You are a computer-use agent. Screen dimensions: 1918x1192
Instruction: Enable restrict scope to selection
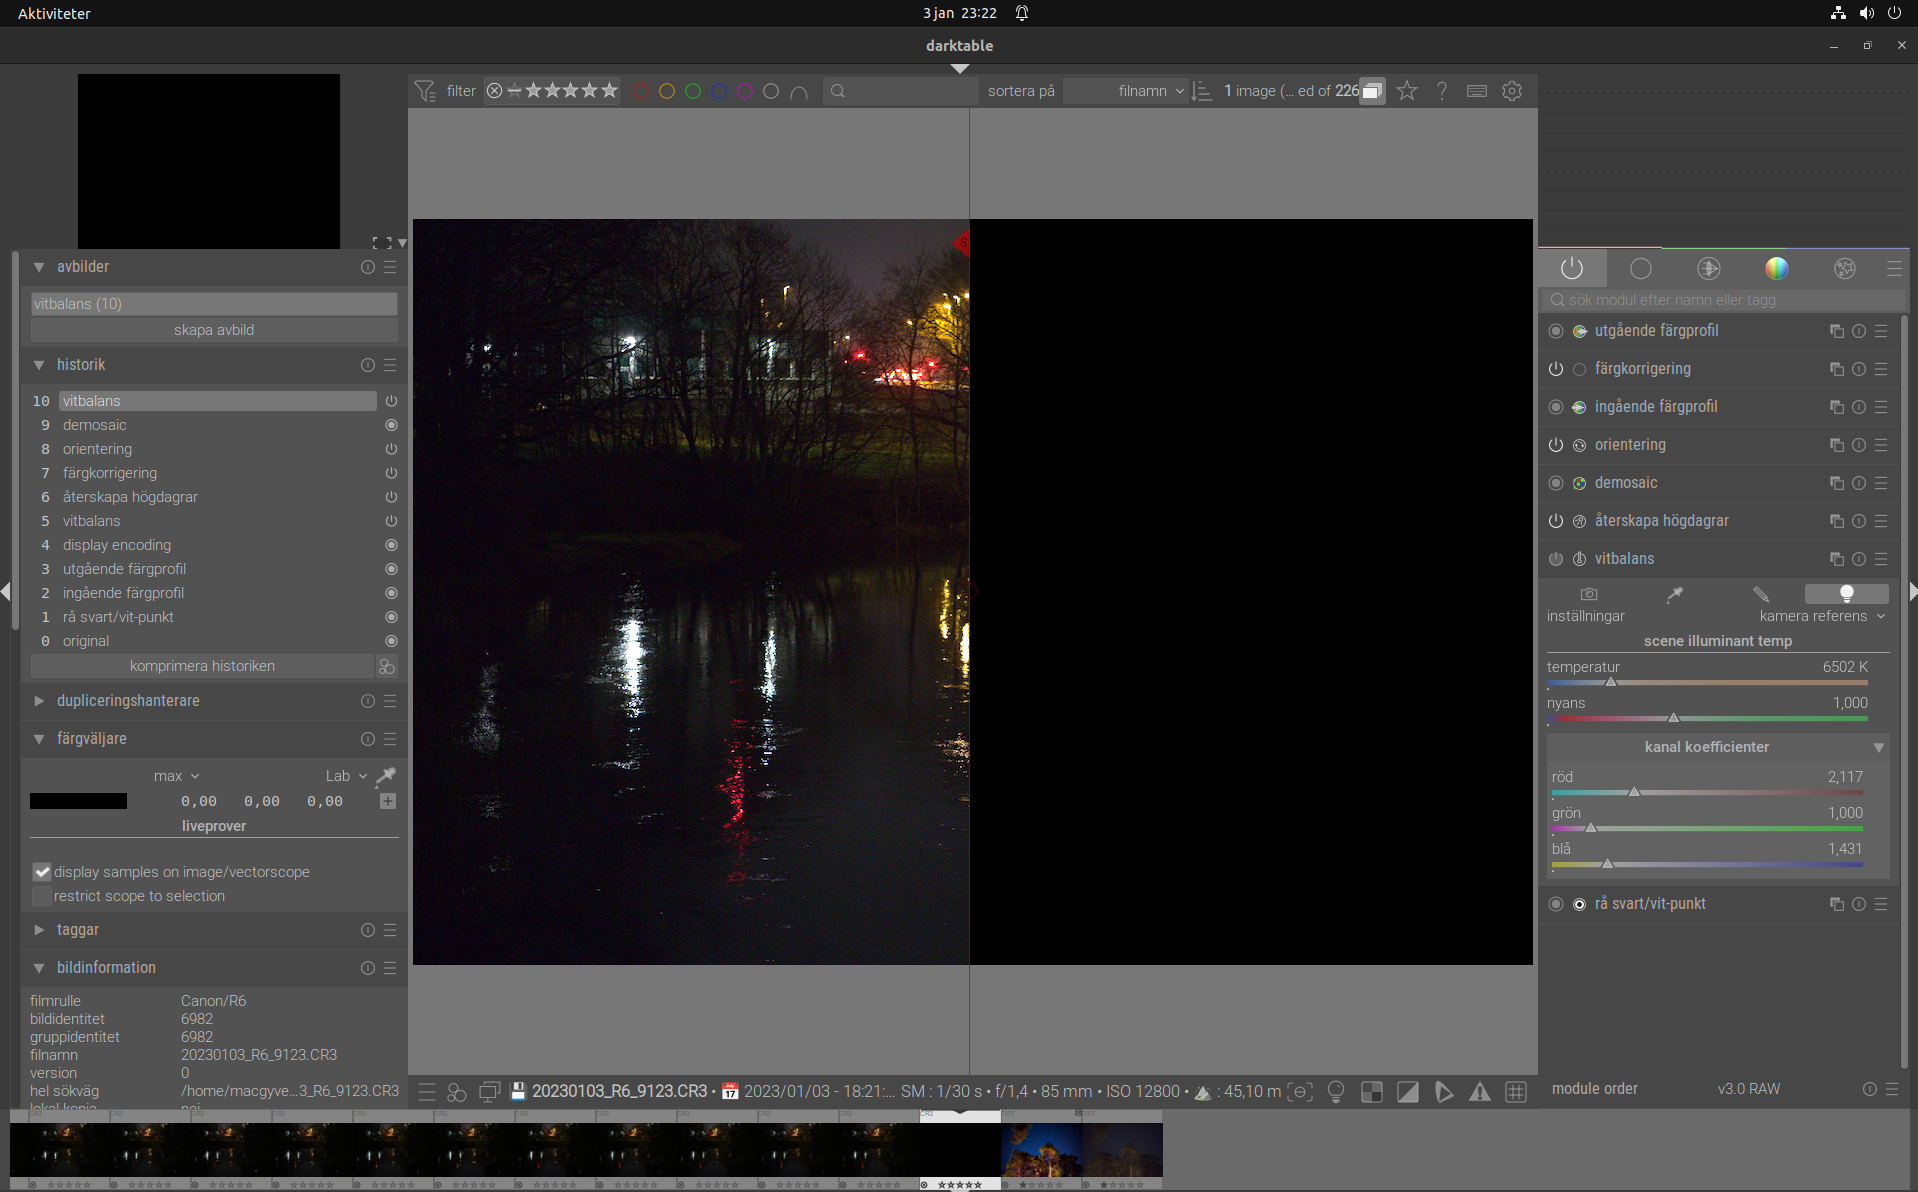(x=42, y=896)
